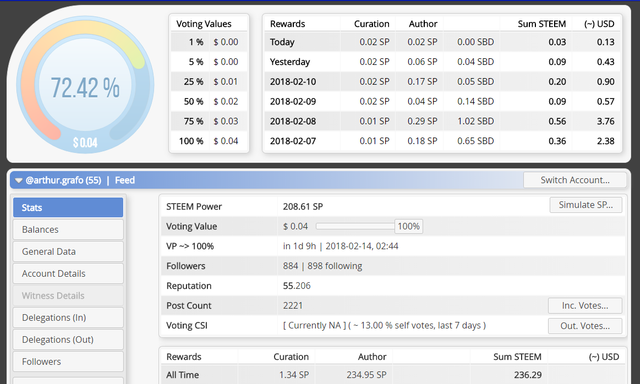Screen dimensions: 640x384
Task: Open the @arthur.grafo (55) account link
Action: 63,180
